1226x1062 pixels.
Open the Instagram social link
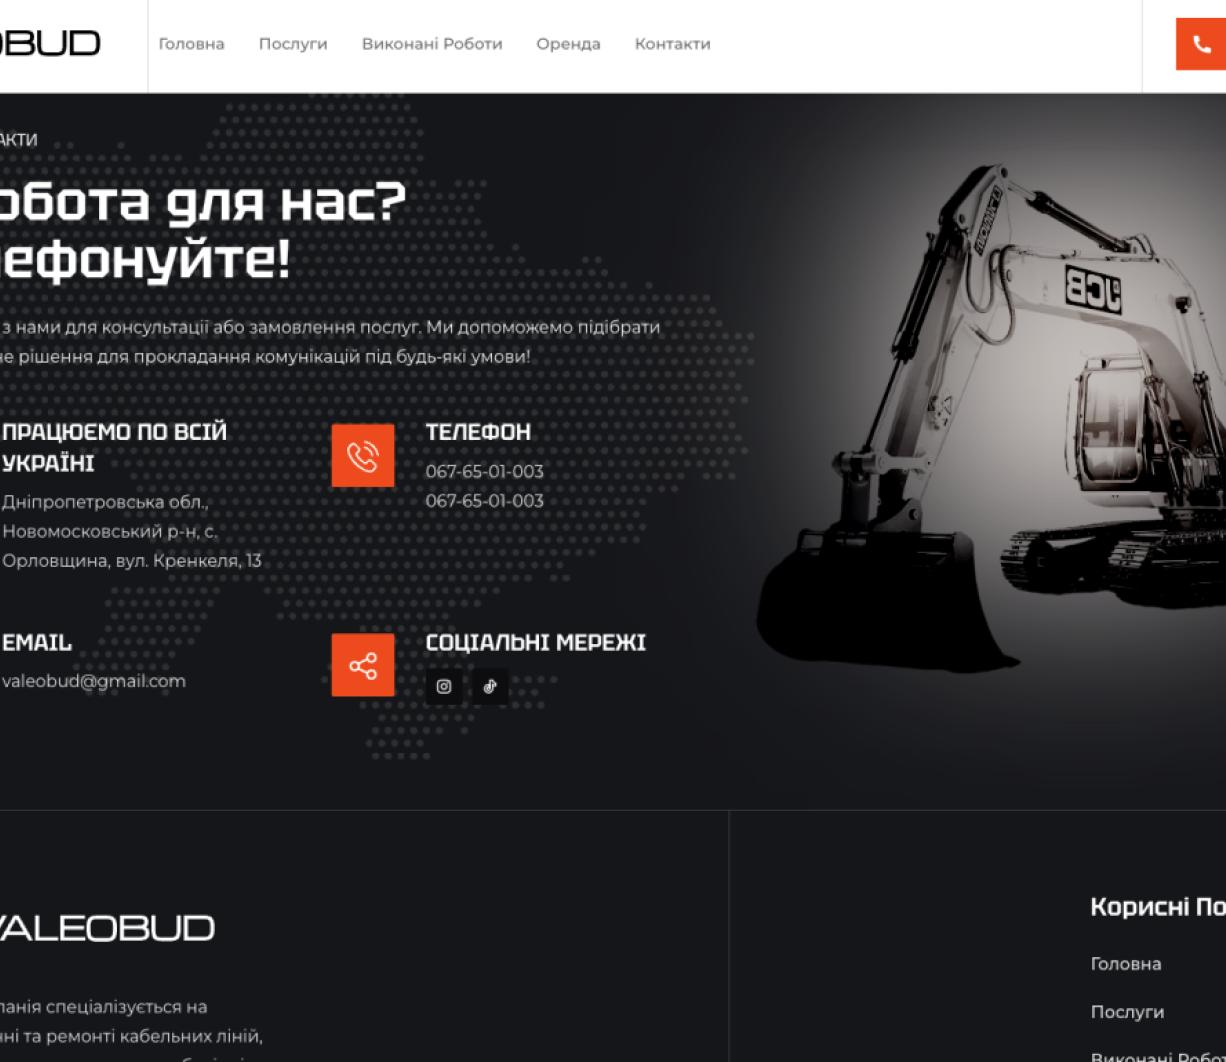[444, 687]
